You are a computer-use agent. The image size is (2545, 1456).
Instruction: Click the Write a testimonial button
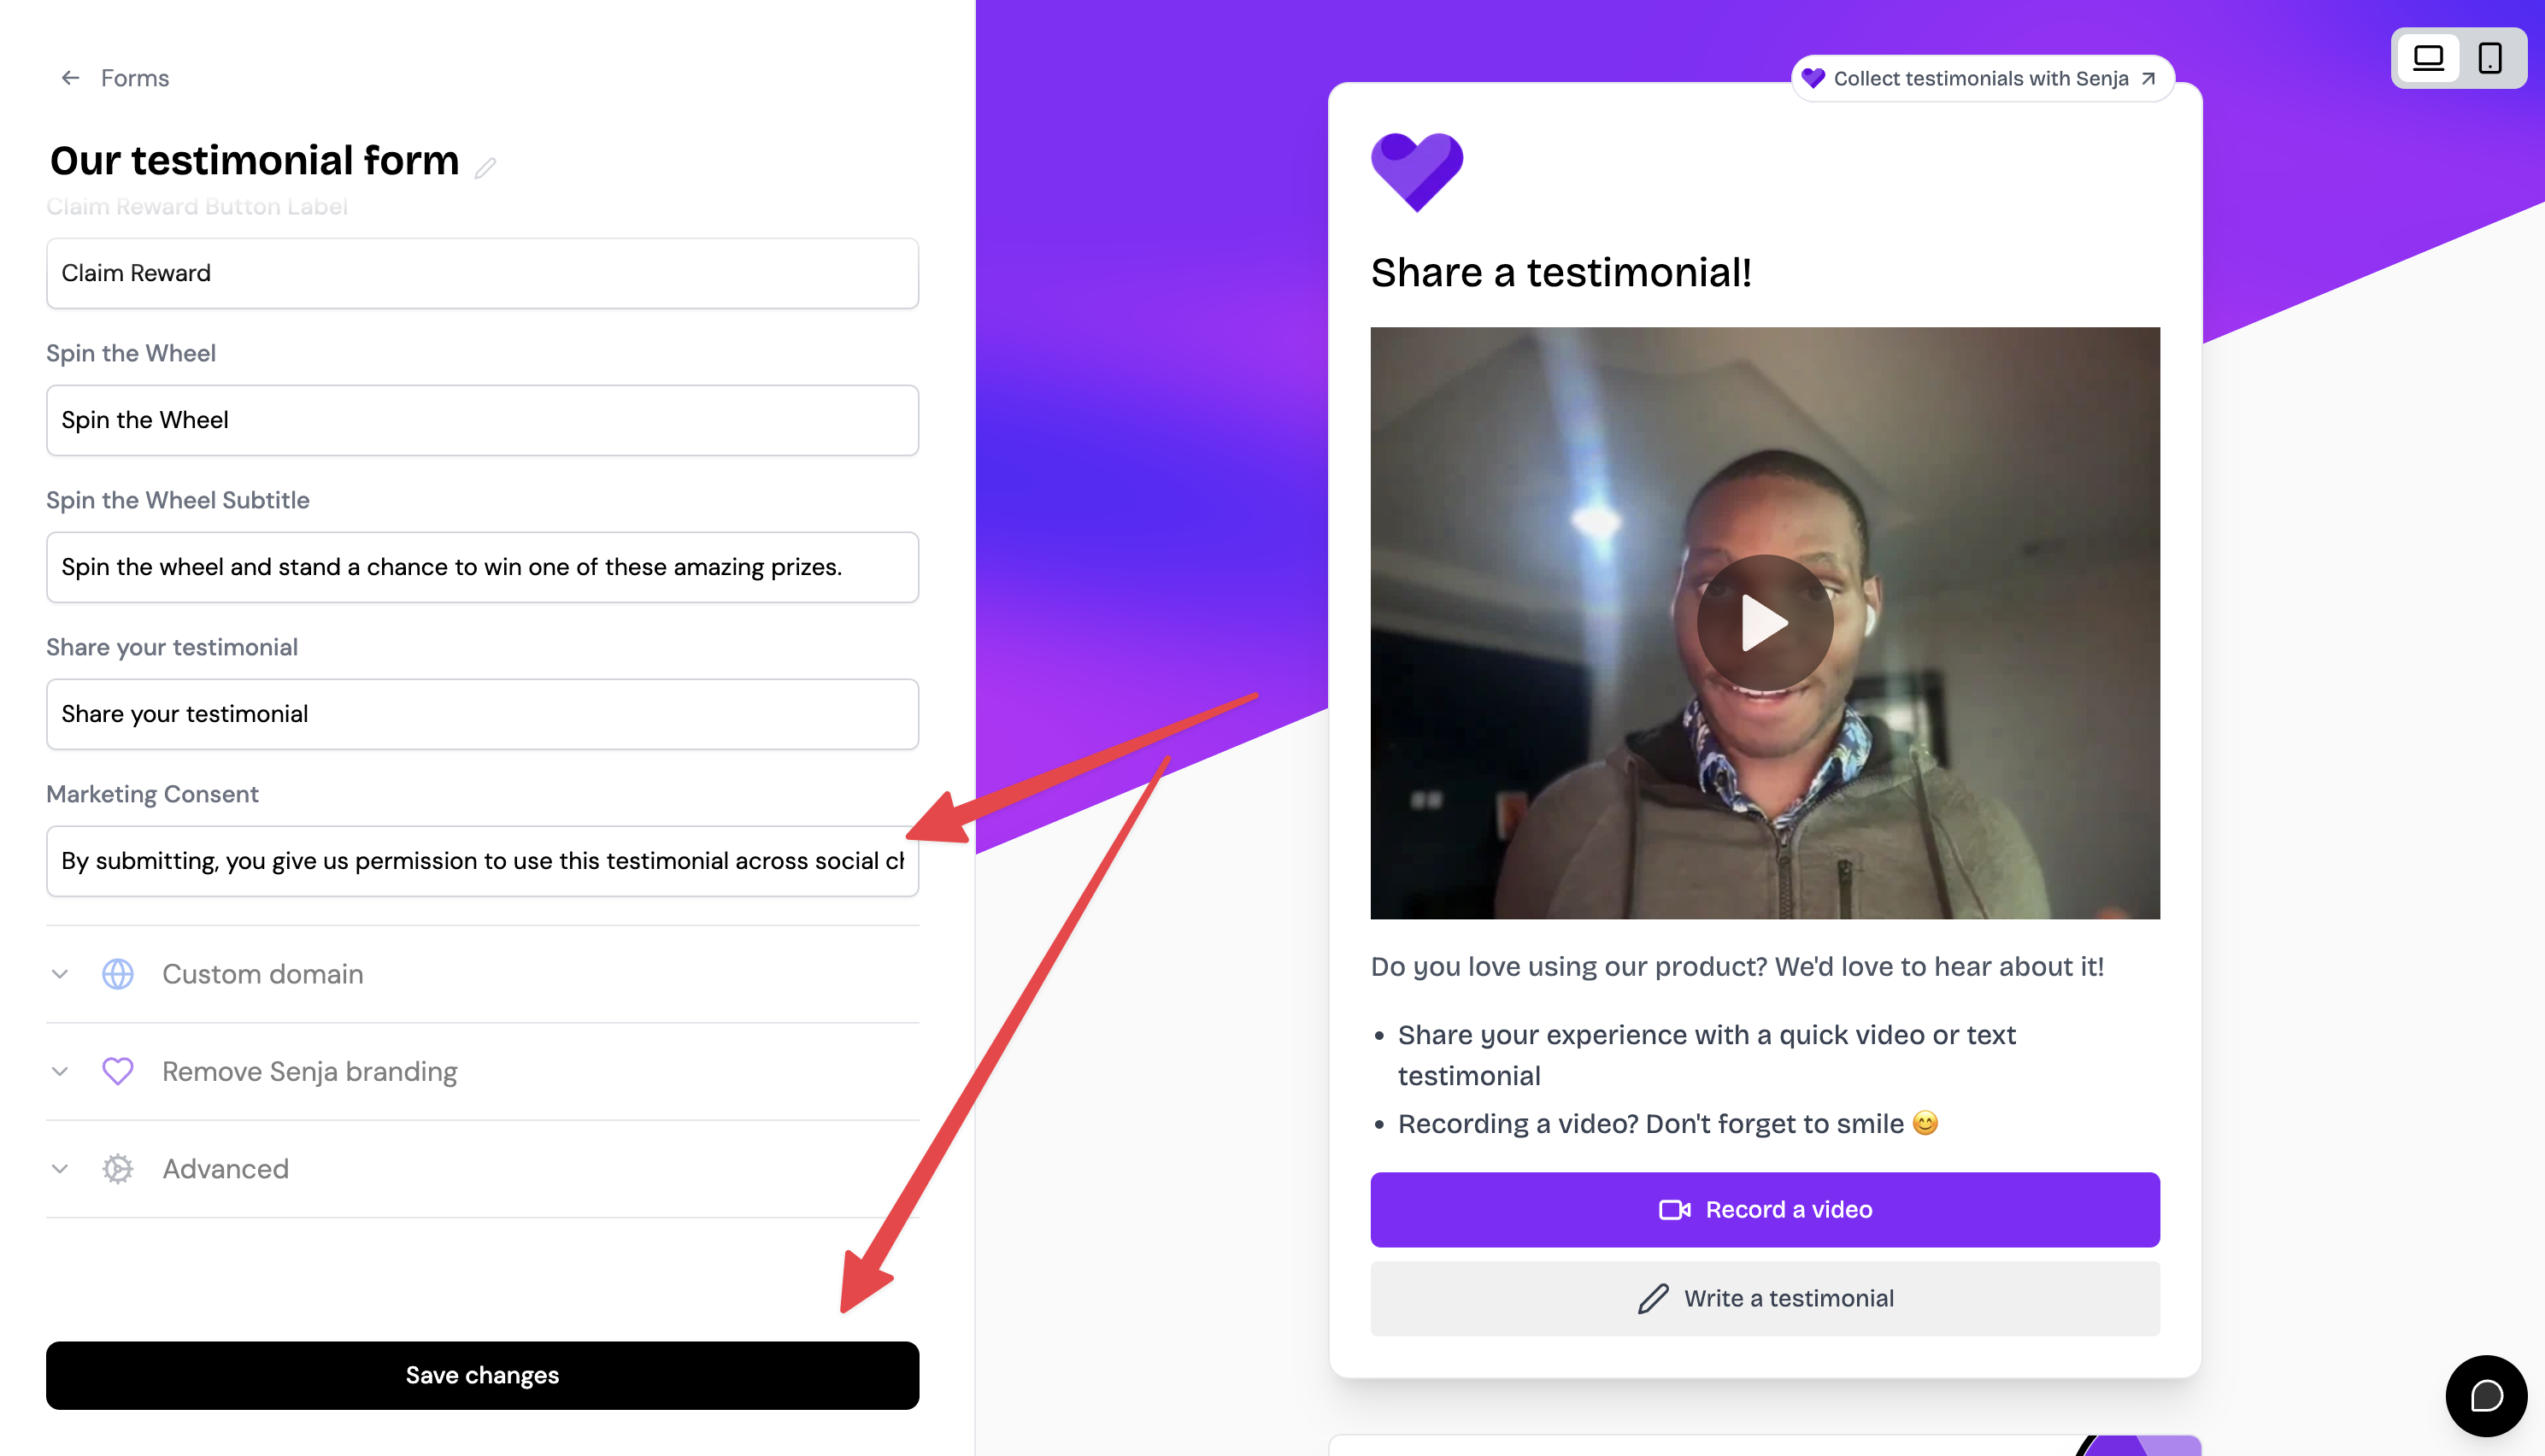tap(1764, 1298)
